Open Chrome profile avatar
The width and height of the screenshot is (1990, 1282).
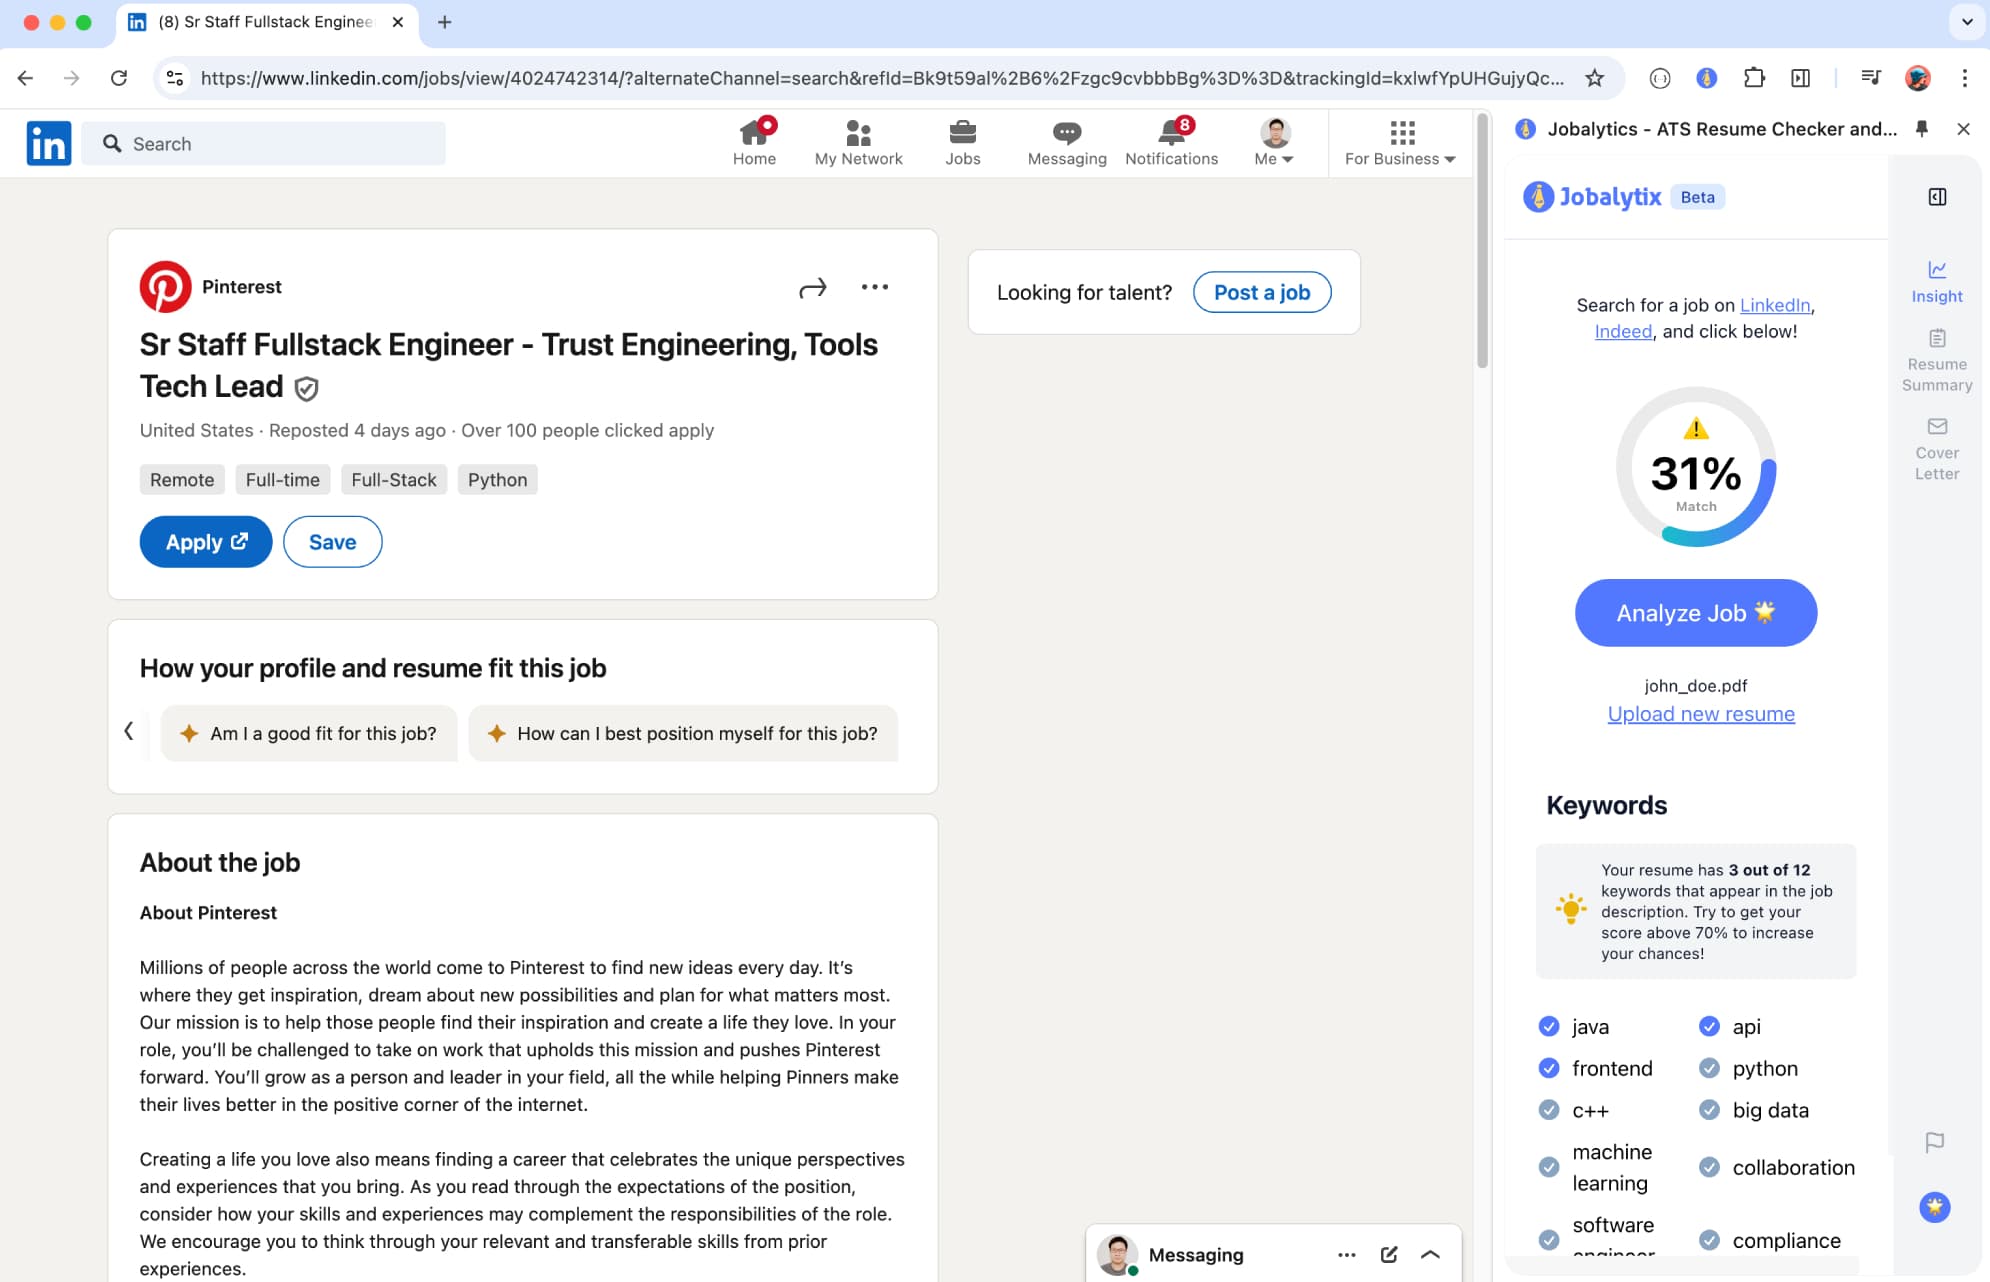[x=1917, y=78]
